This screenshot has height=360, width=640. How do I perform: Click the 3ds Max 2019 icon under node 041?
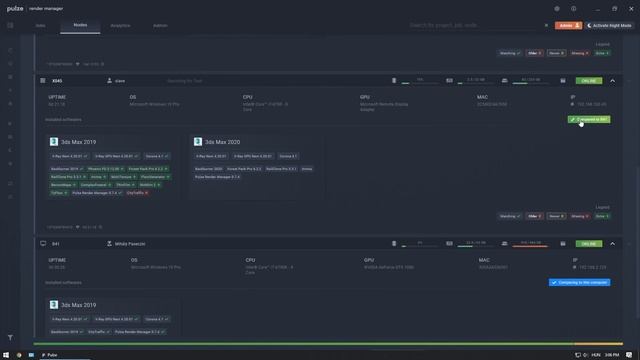[x=54, y=304]
